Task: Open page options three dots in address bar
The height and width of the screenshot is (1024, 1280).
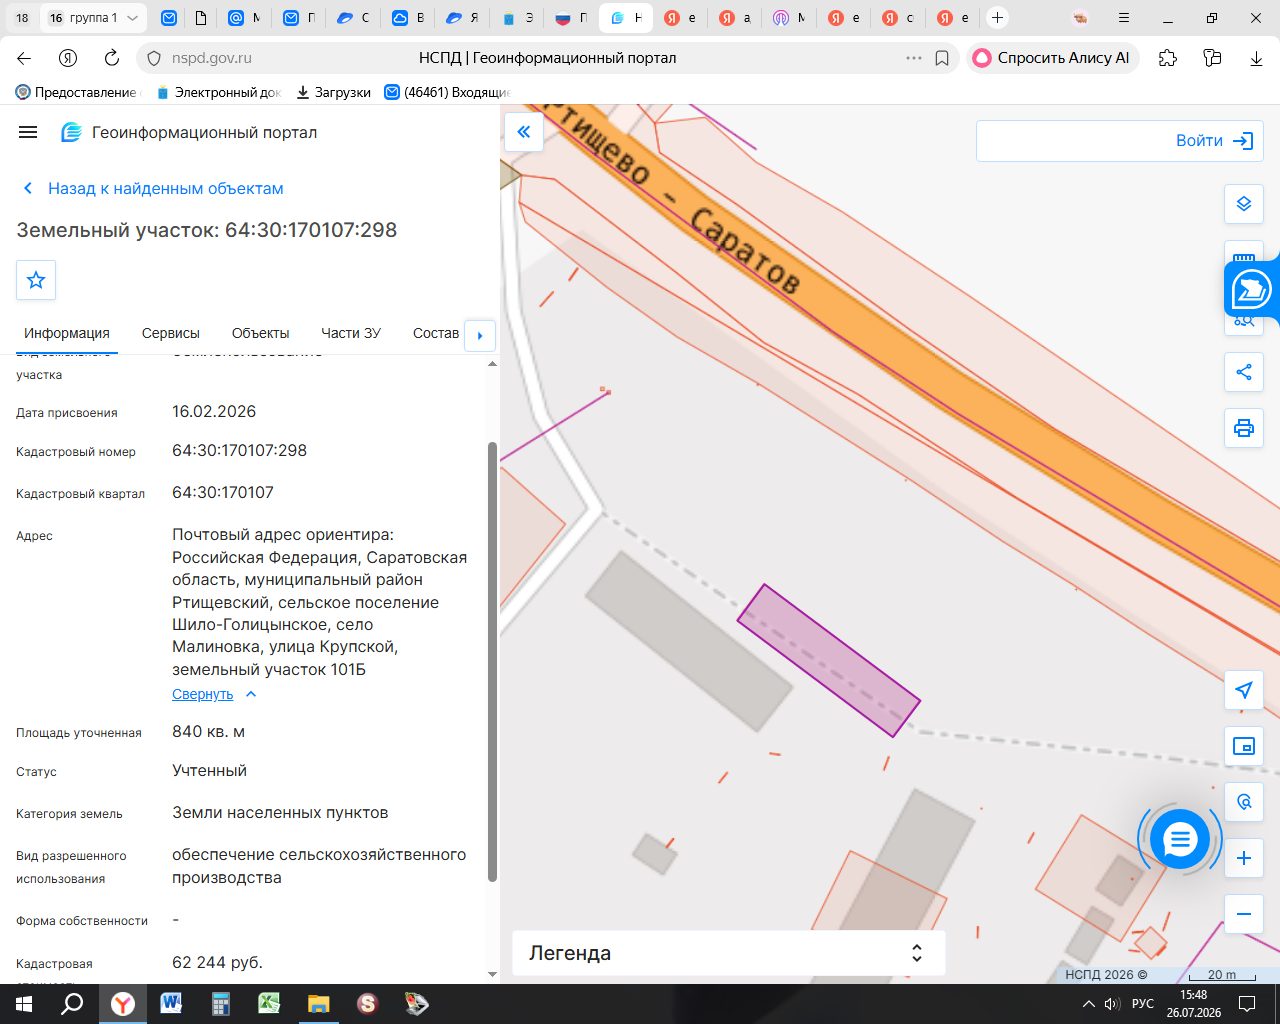Action: (x=913, y=58)
